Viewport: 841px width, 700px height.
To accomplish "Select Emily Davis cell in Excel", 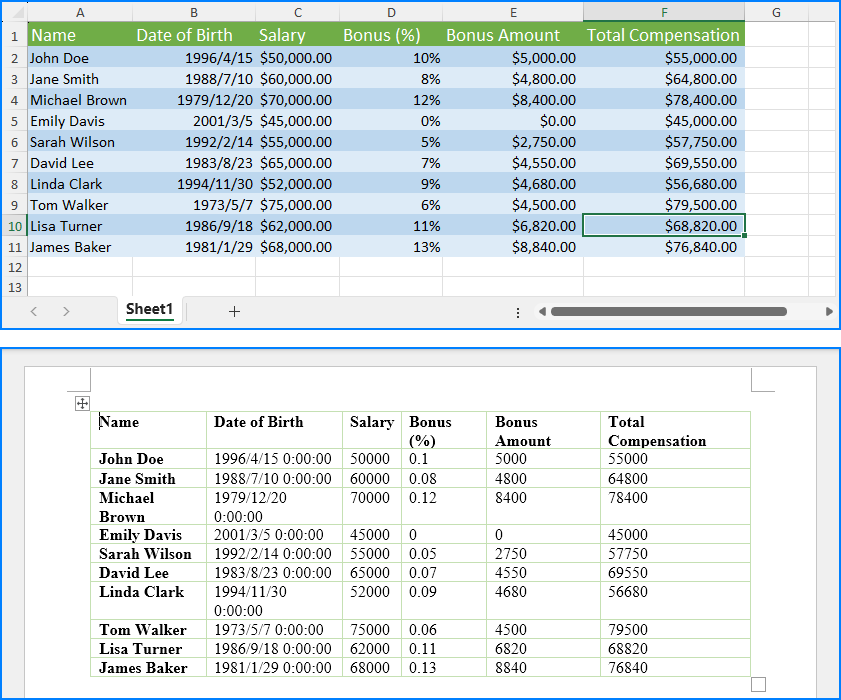I will tap(80, 121).
